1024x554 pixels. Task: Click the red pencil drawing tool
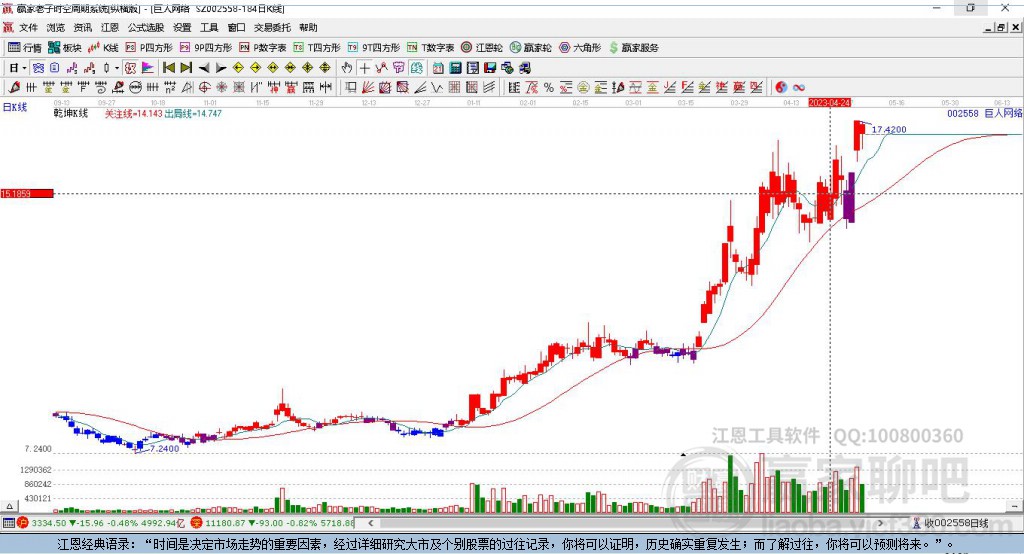click(x=14, y=87)
